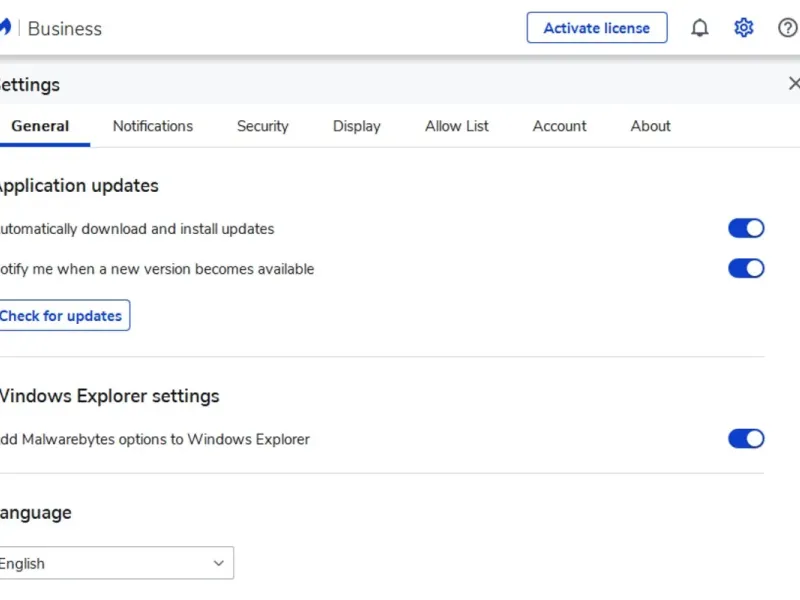View the Account tab
Image resolution: width=800 pixels, height=600 pixels.
tap(560, 126)
